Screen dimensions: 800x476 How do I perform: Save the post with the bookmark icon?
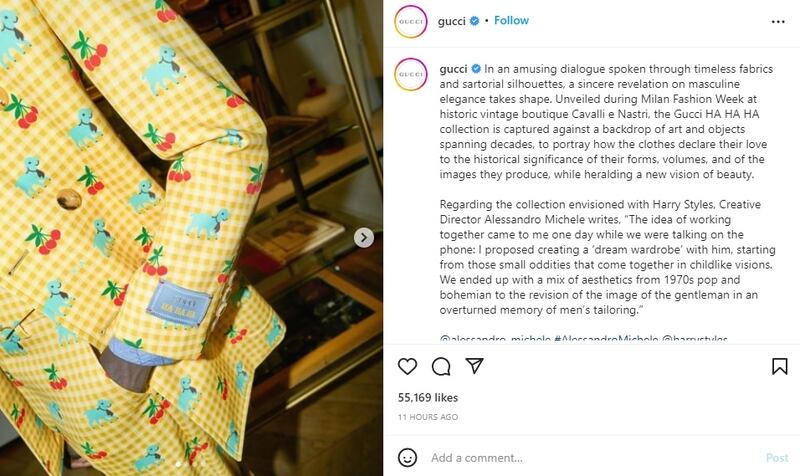(780, 366)
